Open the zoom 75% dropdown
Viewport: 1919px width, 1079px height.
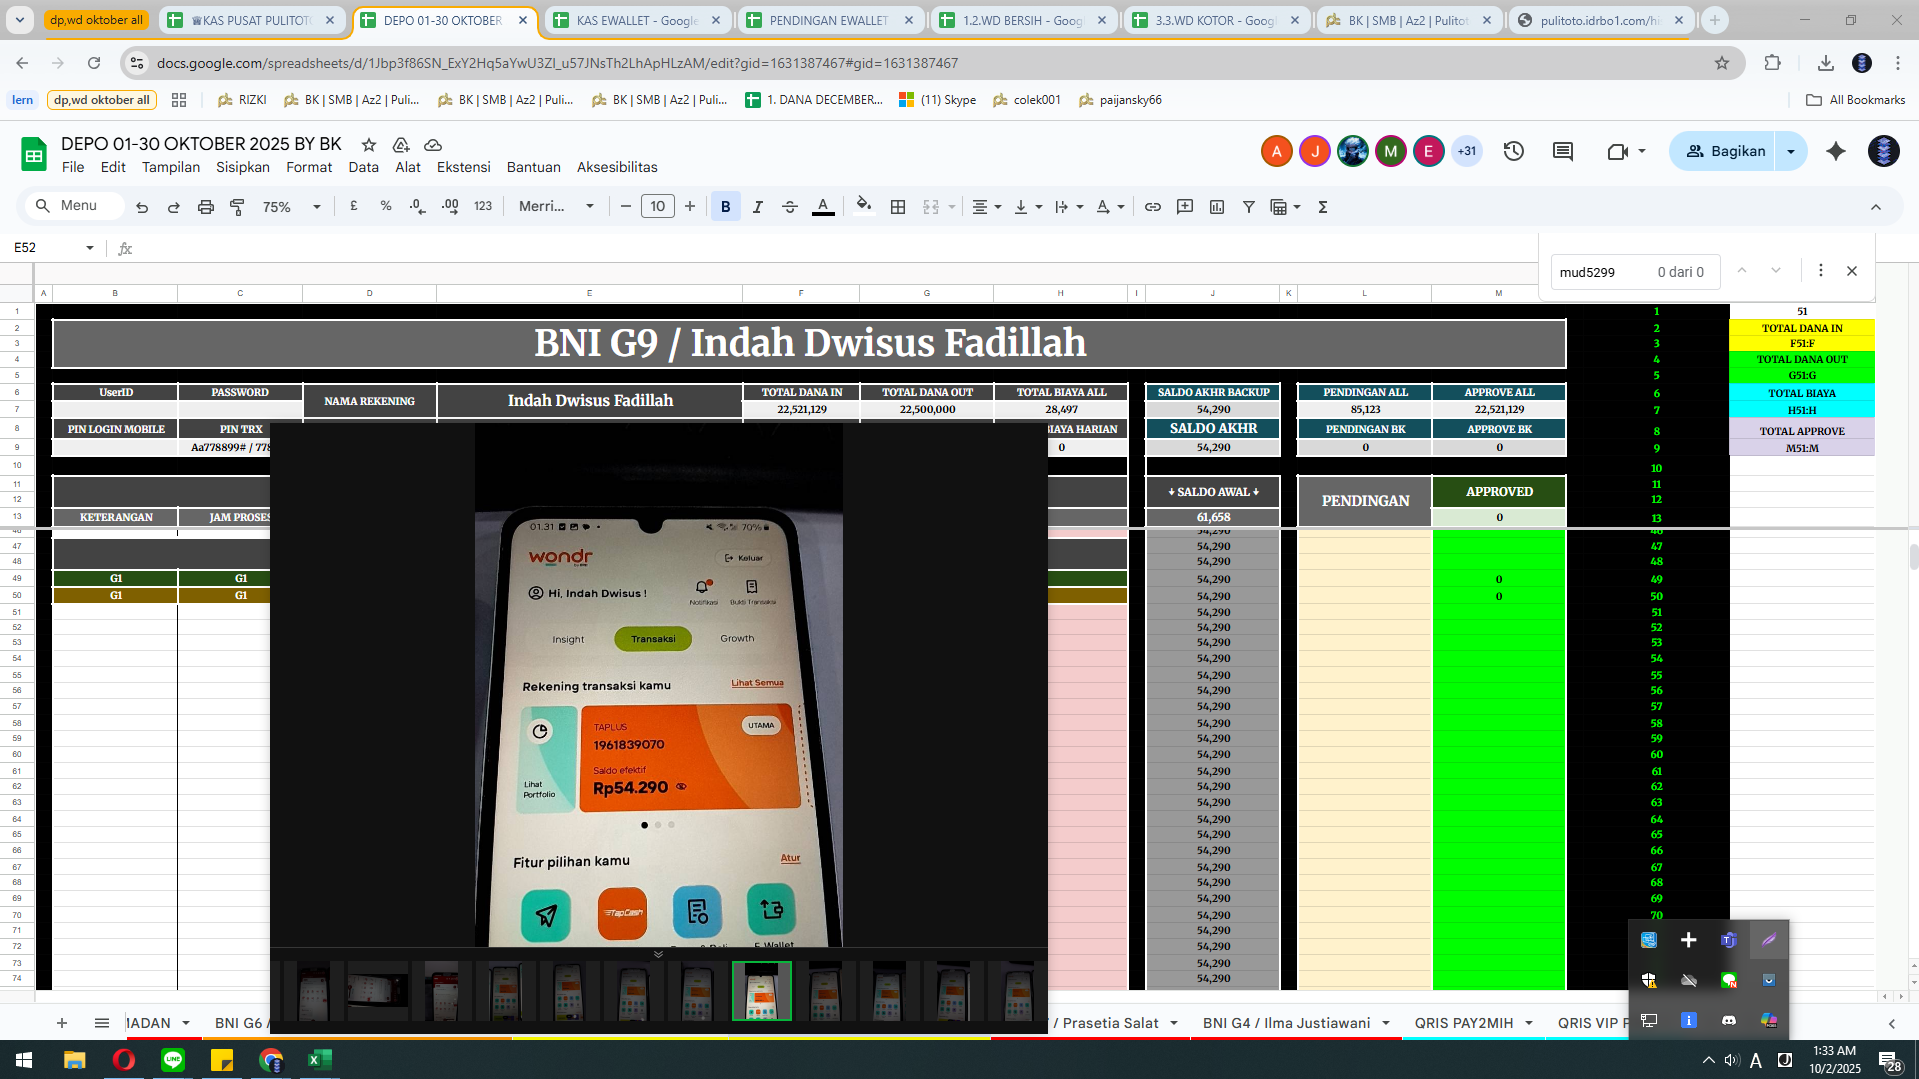click(x=292, y=207)
